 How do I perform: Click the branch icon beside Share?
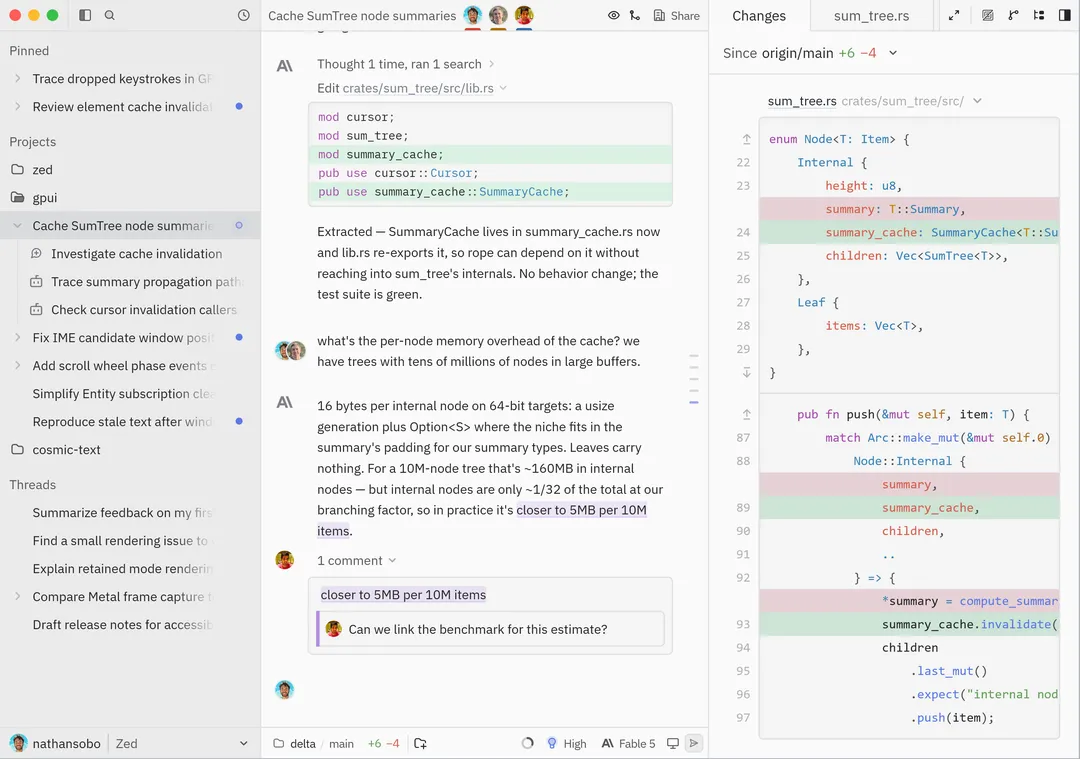[x=635, y=15]
